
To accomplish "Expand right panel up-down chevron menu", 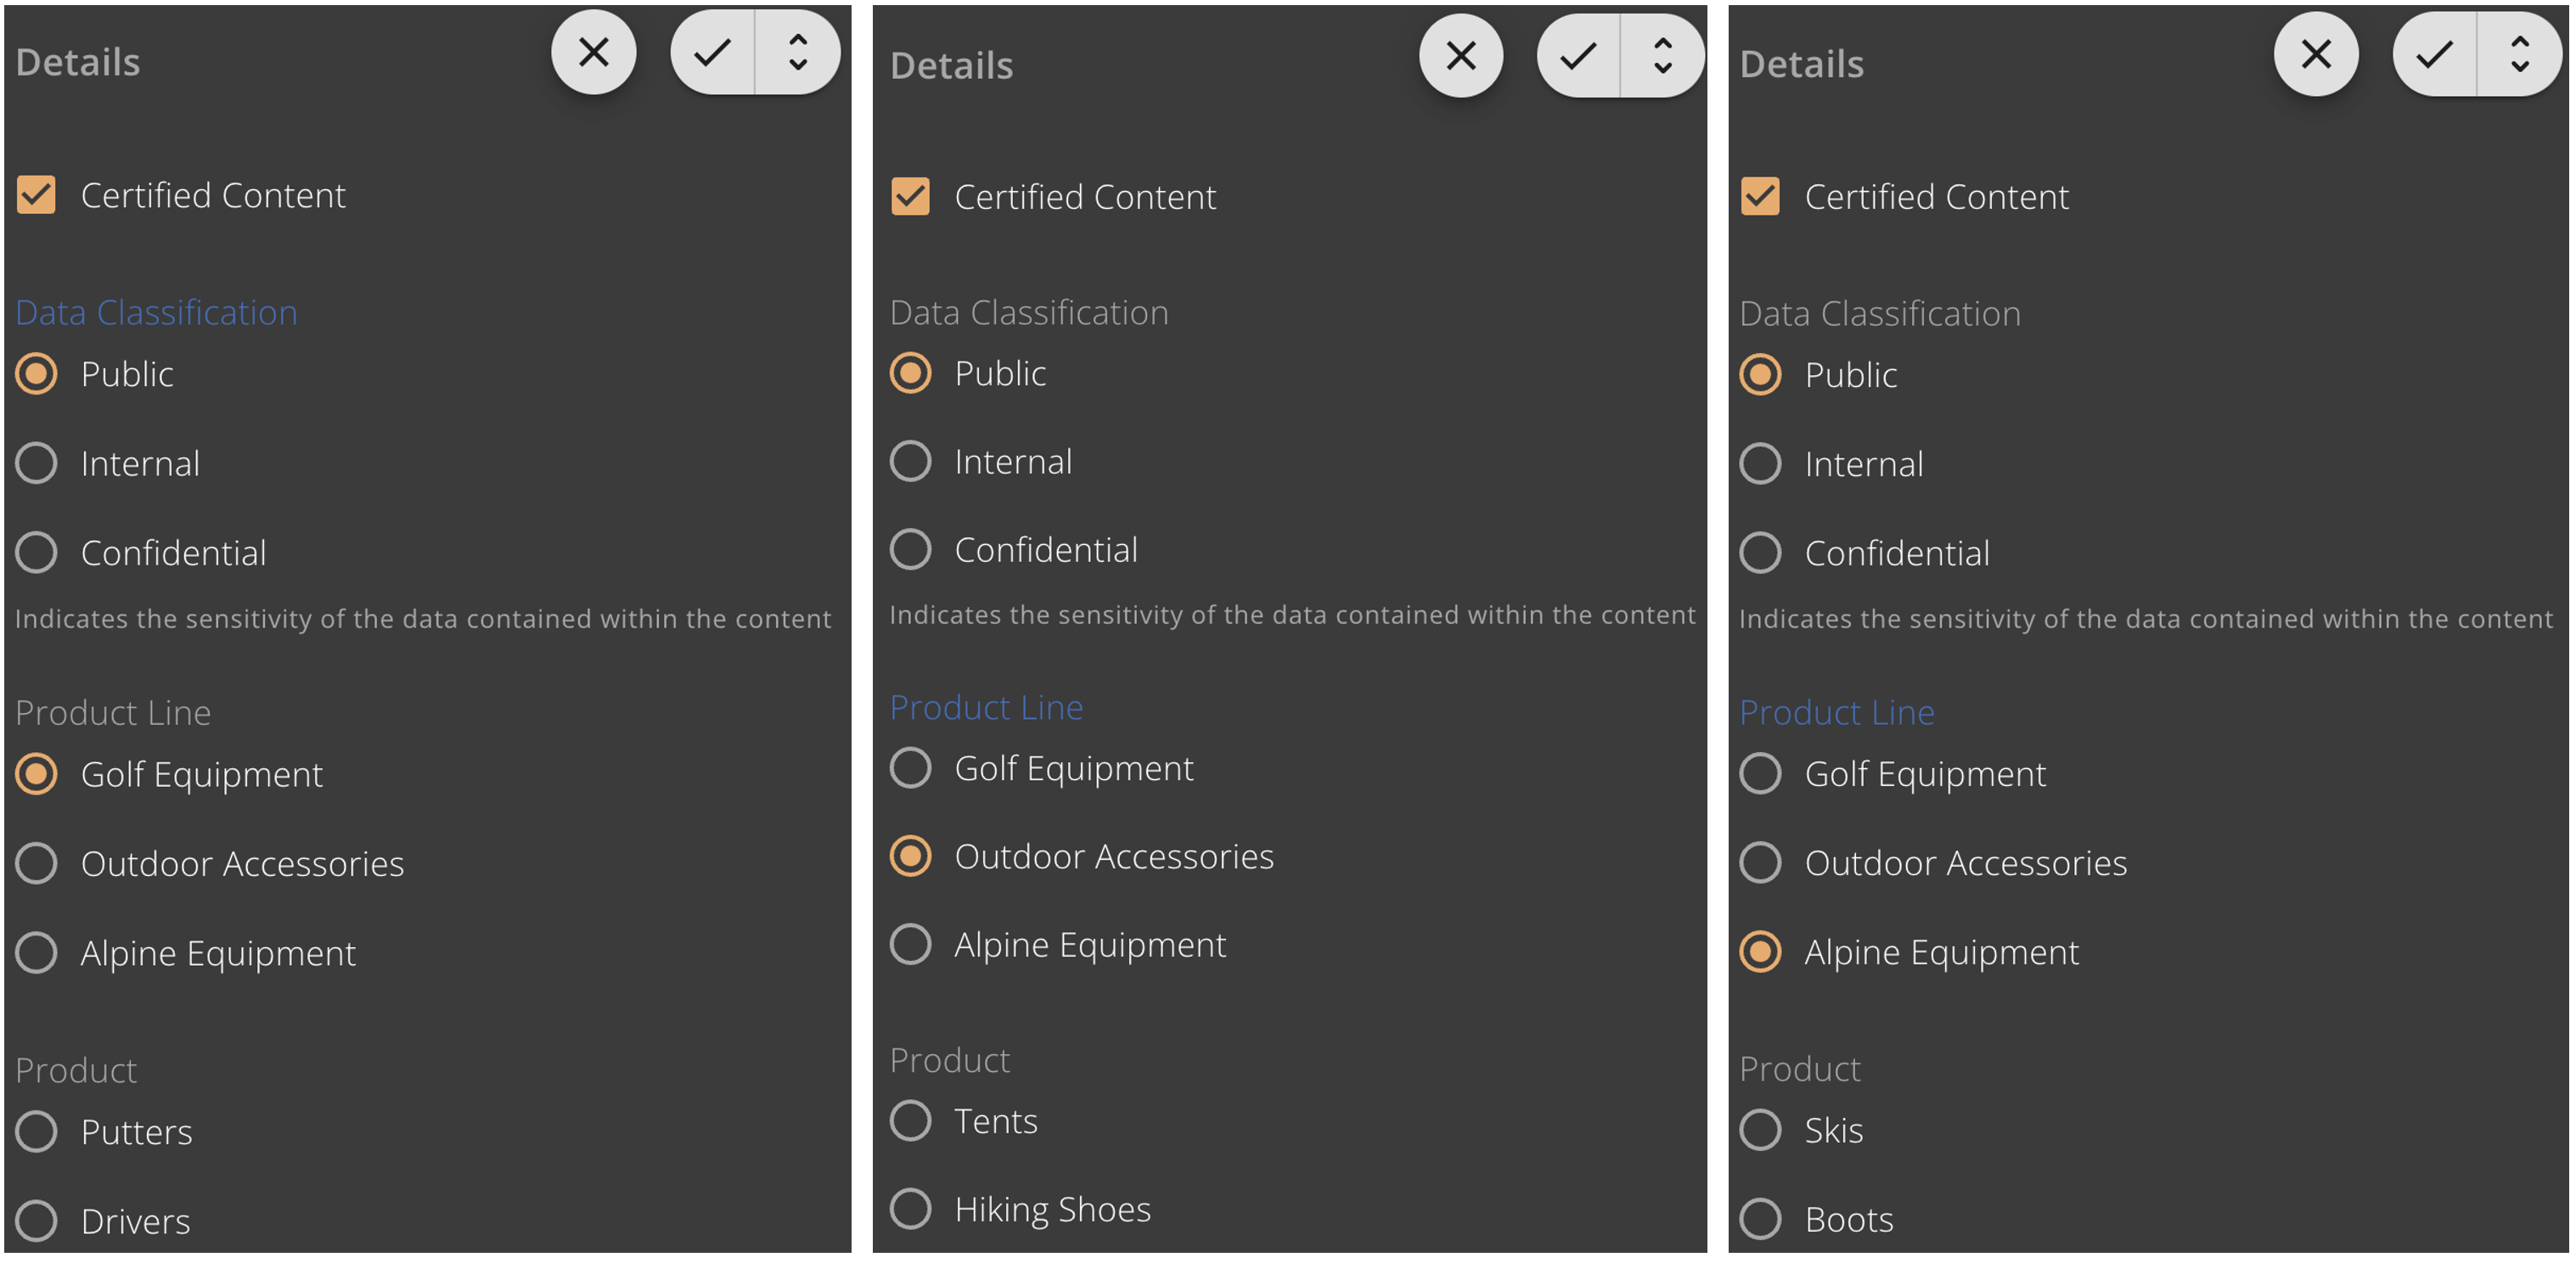I will (2520, 54).
